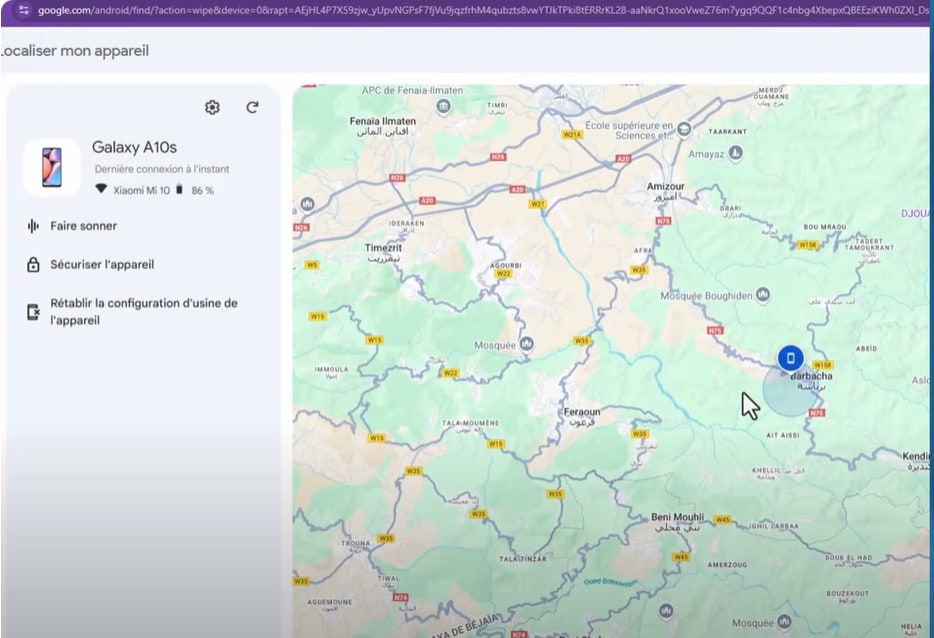Click the factory reset device icon
This screenshot has width=934, height=638.
click(33, 312)
